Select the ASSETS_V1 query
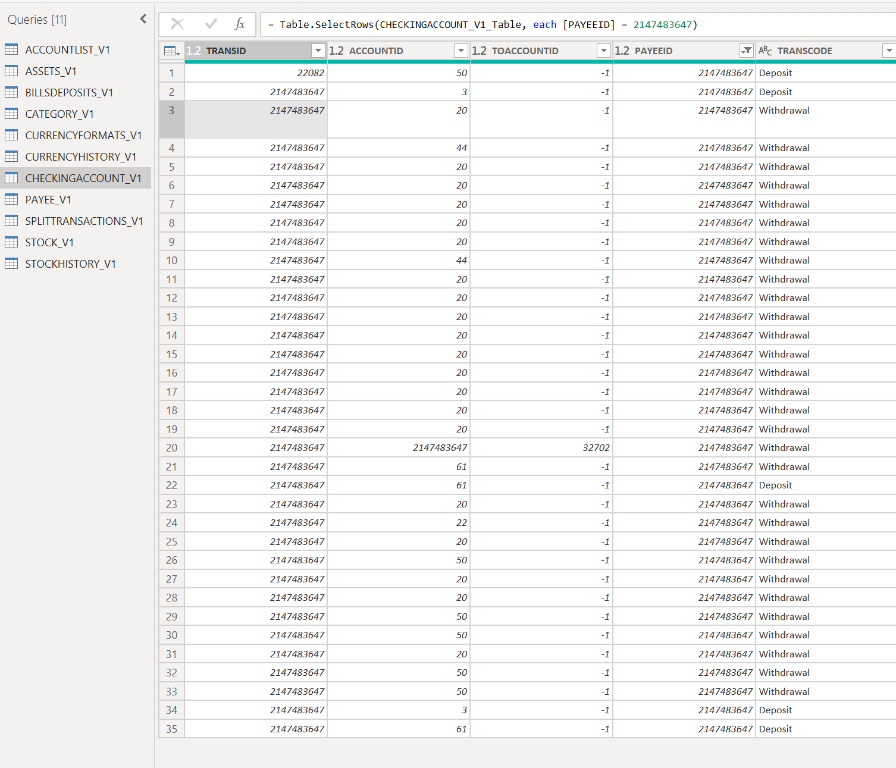 click(x=75, y=71)
